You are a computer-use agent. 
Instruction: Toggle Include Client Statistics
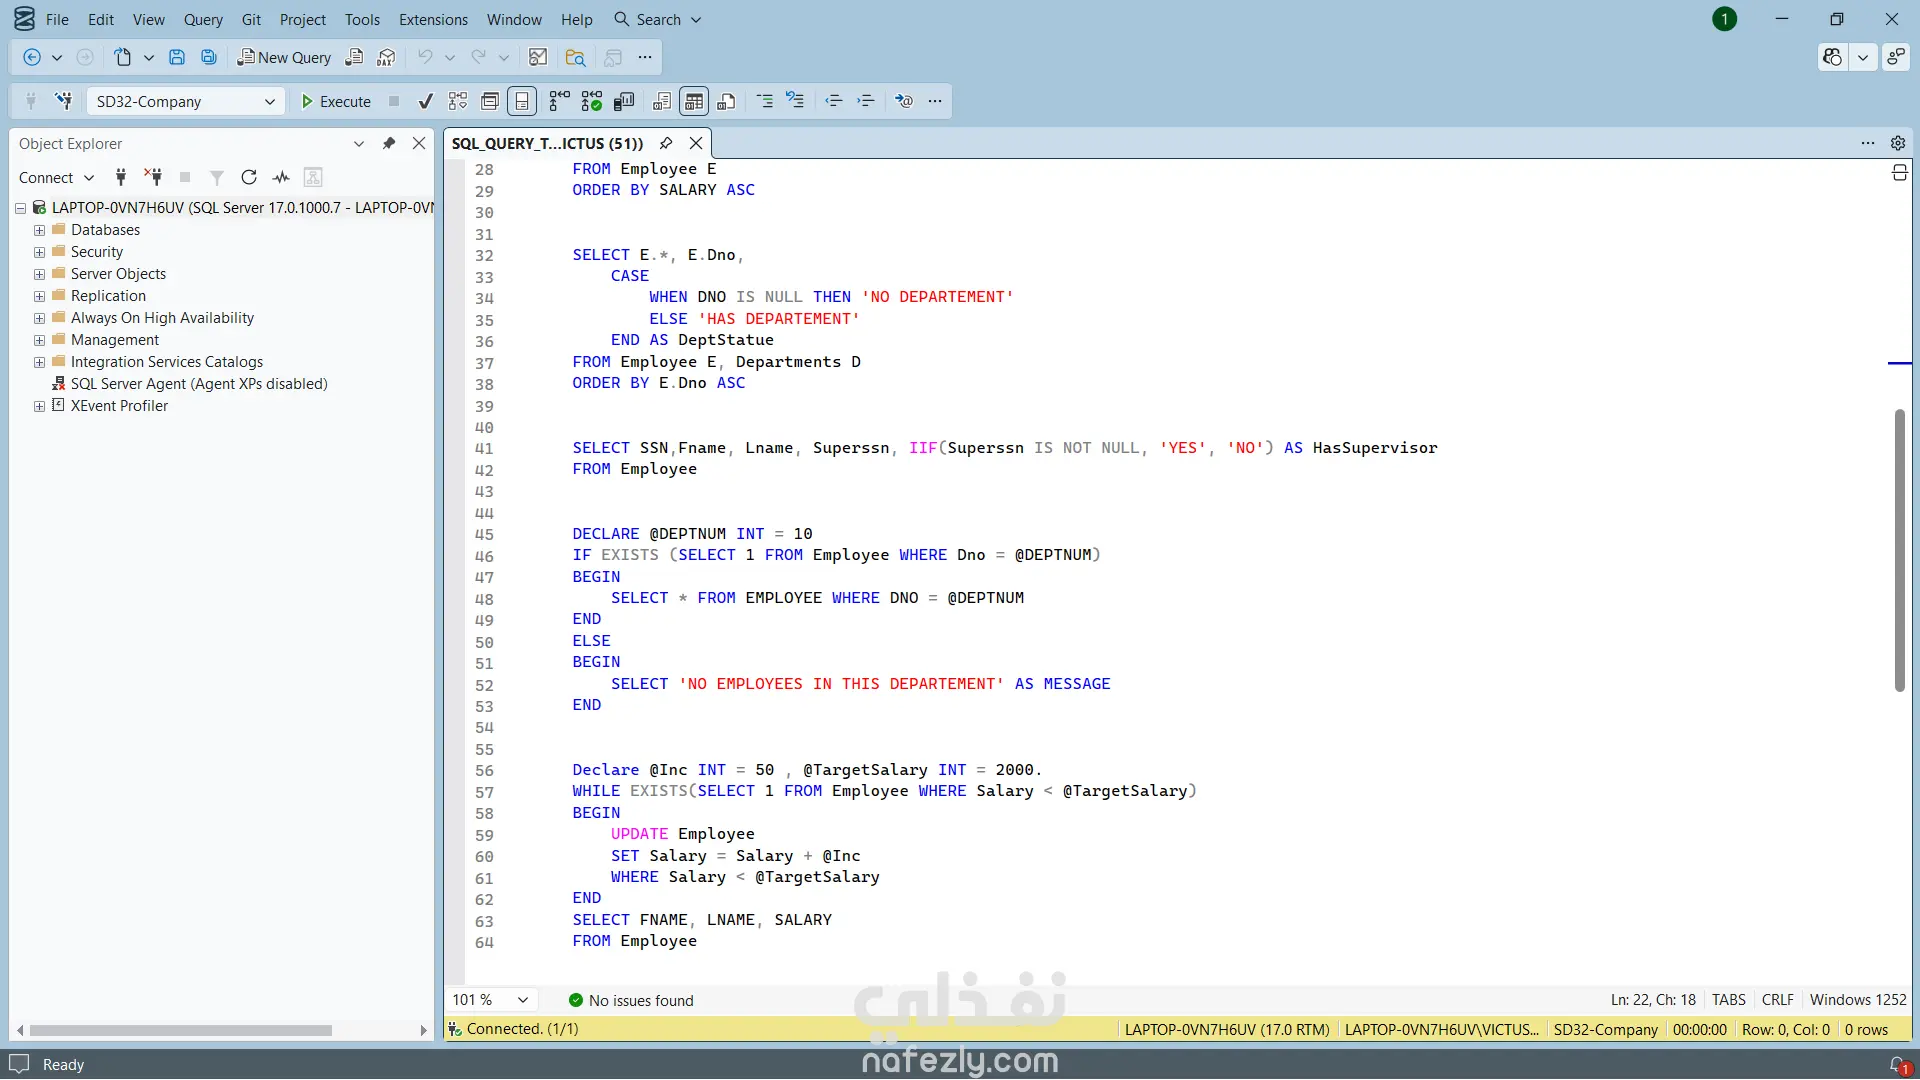pyautogui.click(x=624, y=101)
